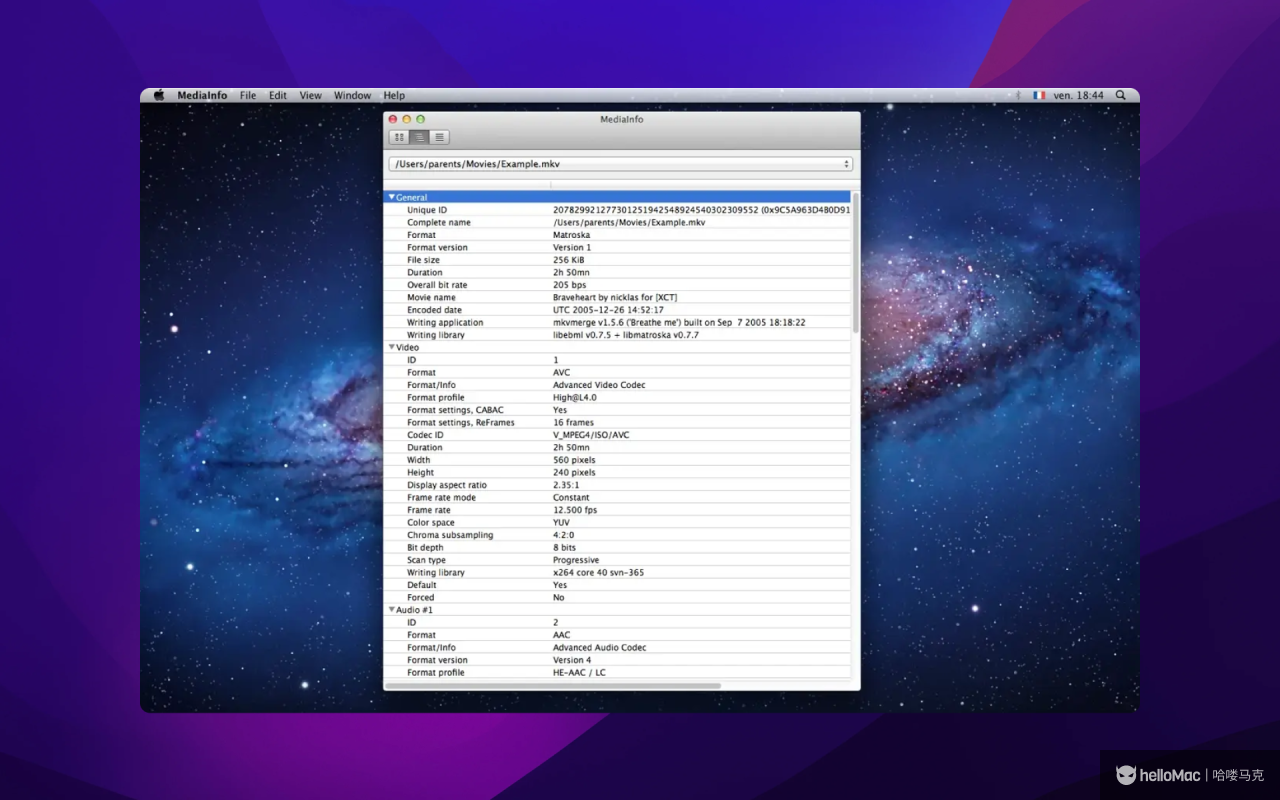Click the 205 bps value
Image resolution: width=1280 pixels, height=800 pixels.
[x=570, y=285]
